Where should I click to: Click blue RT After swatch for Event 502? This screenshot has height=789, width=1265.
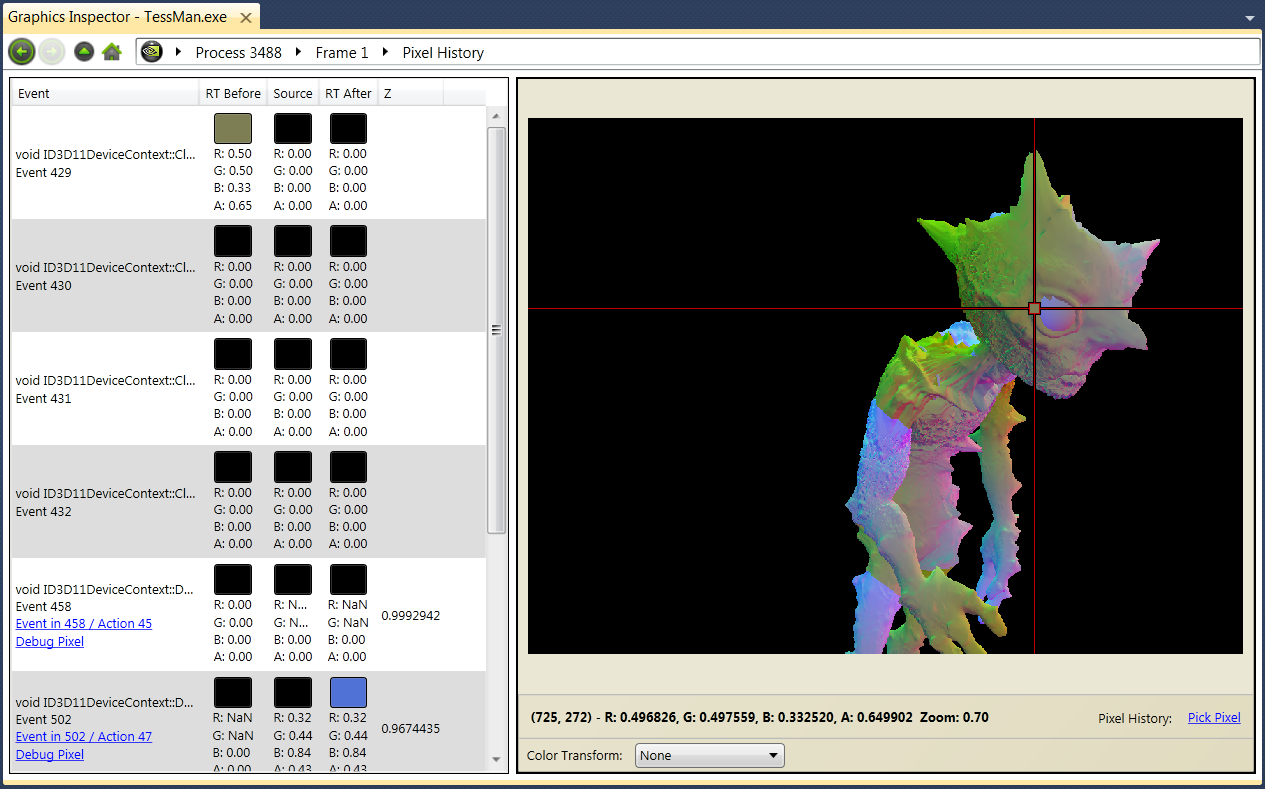click(348, 692)
